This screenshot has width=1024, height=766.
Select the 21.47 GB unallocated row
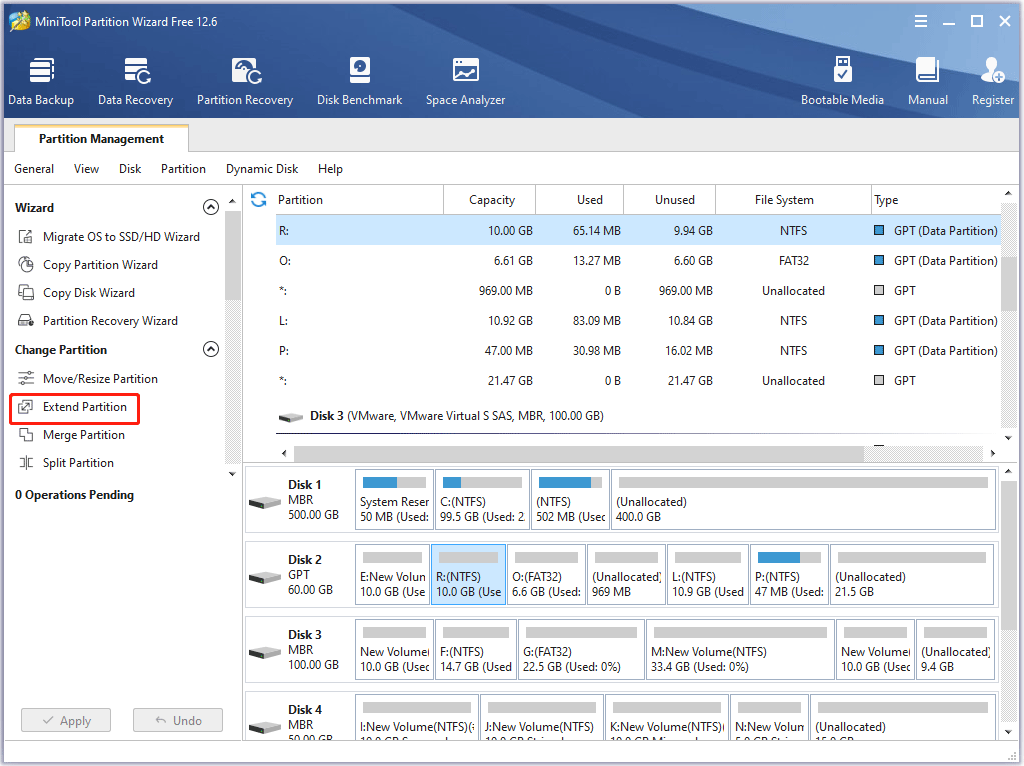(637, 381)
